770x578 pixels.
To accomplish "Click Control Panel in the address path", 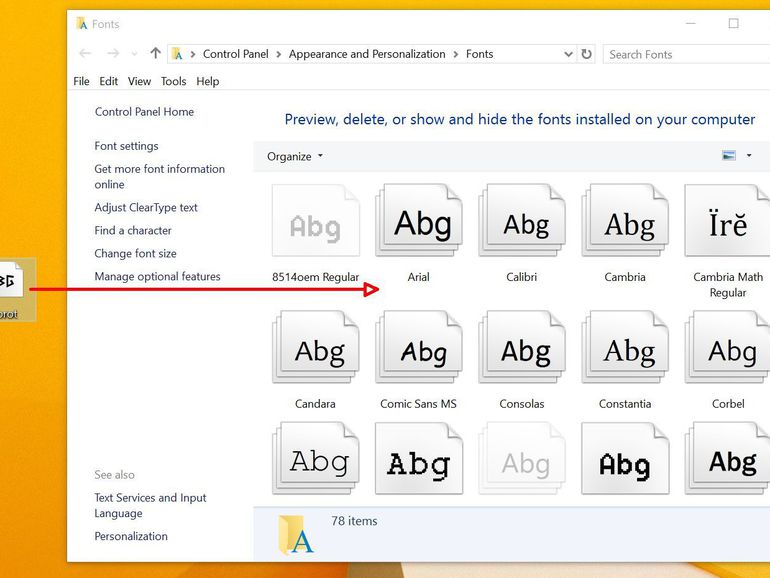I will click(x=236, y=54).
